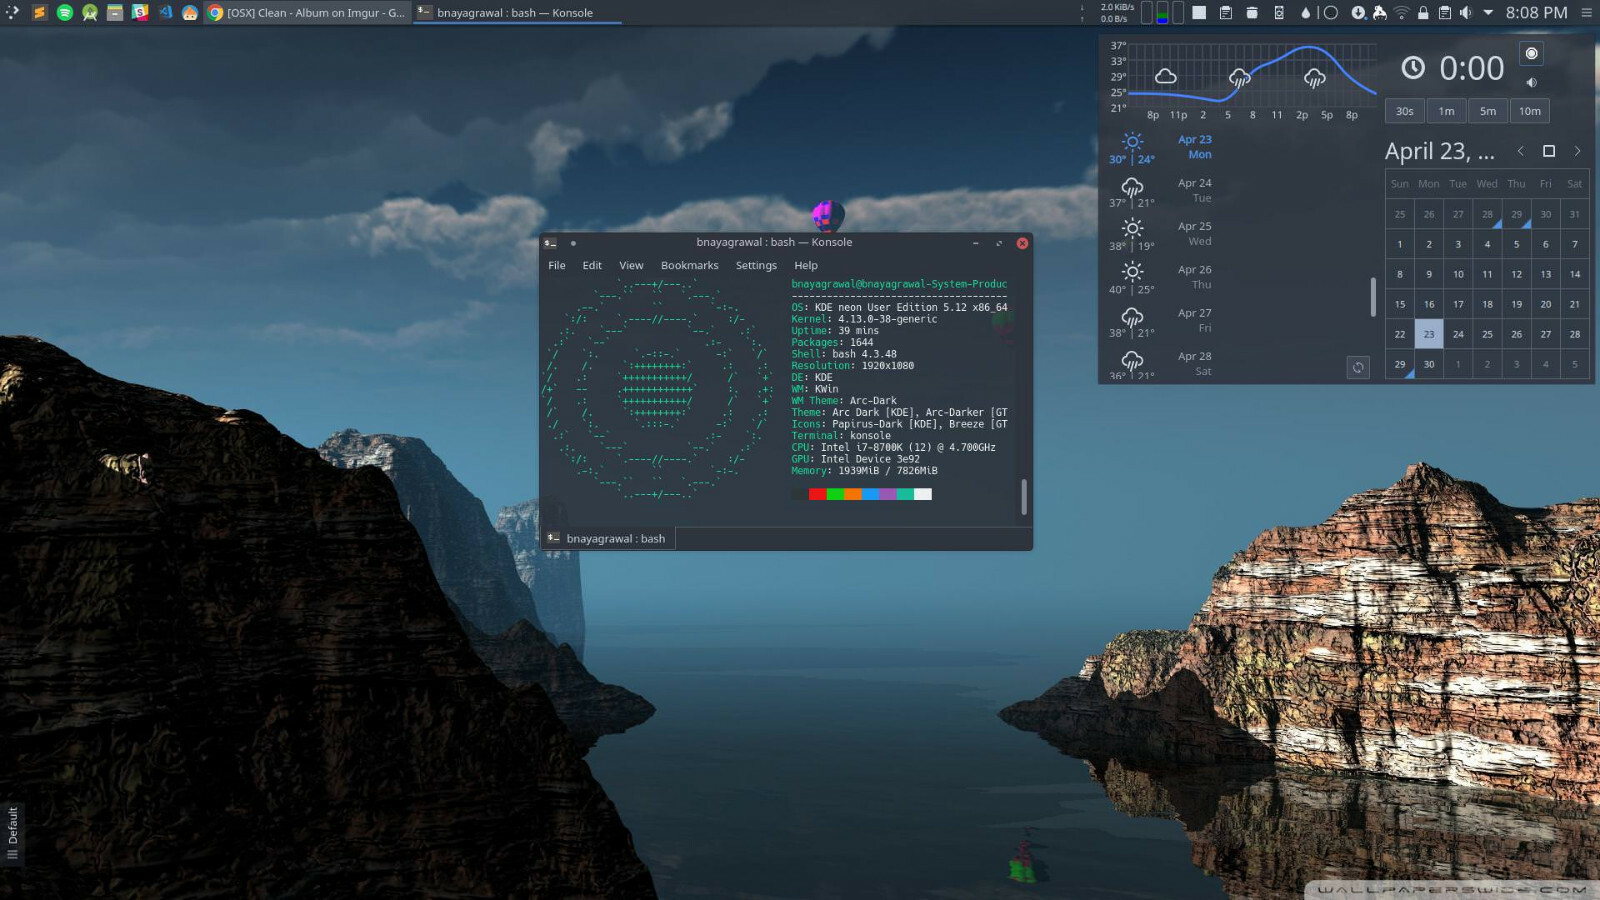The width and height of the screenshot is (1600, 900).
Task: Refresh the weather widget
Action: point(1358,367)
